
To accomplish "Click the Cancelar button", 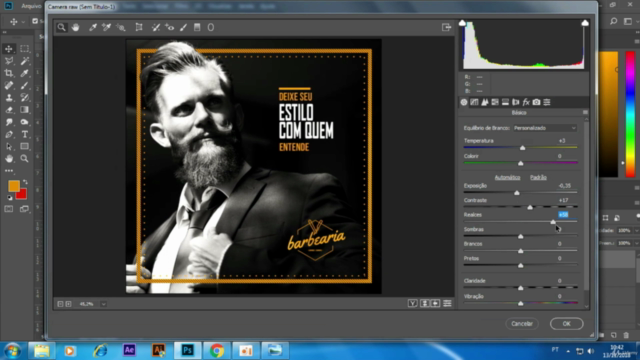I will (x=522, y=324).
